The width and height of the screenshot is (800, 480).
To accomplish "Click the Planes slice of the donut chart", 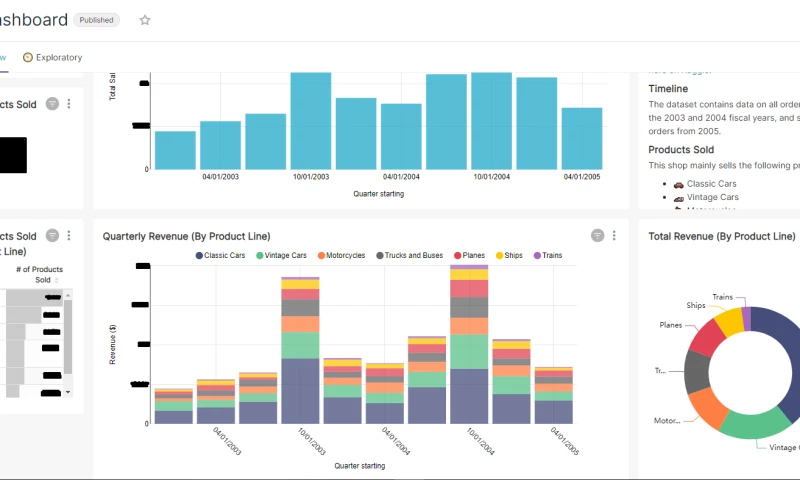I will [706, 339].
